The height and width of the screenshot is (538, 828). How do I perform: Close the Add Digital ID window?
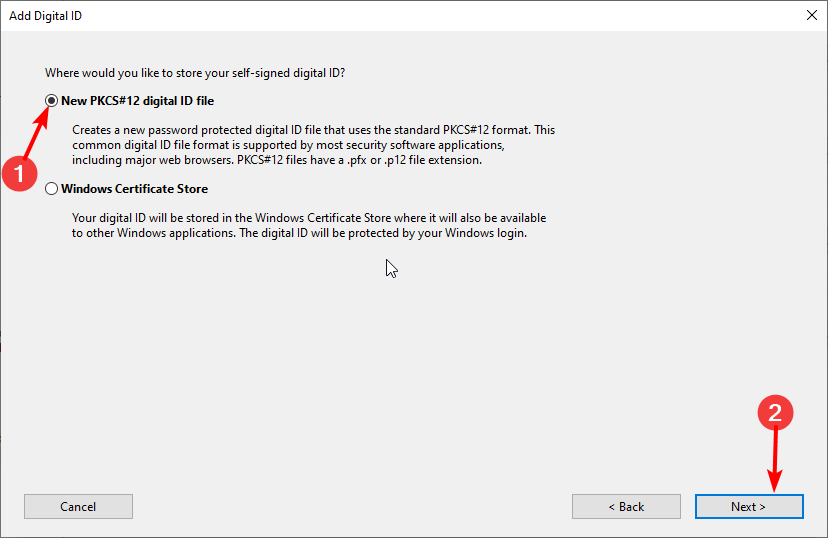[x=812, y=15]
